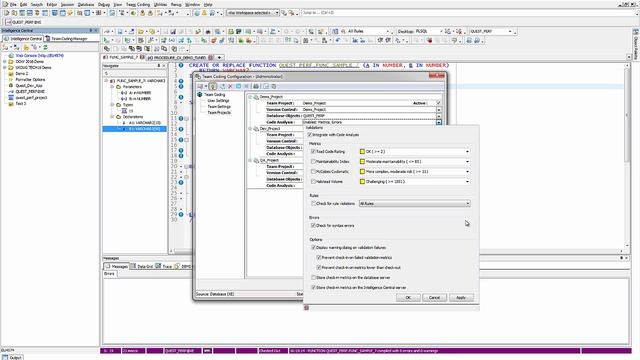This screenshot has width=640, height=360.
Task: Click the Web Console globe icon
Action: click(x=11, y=56)
